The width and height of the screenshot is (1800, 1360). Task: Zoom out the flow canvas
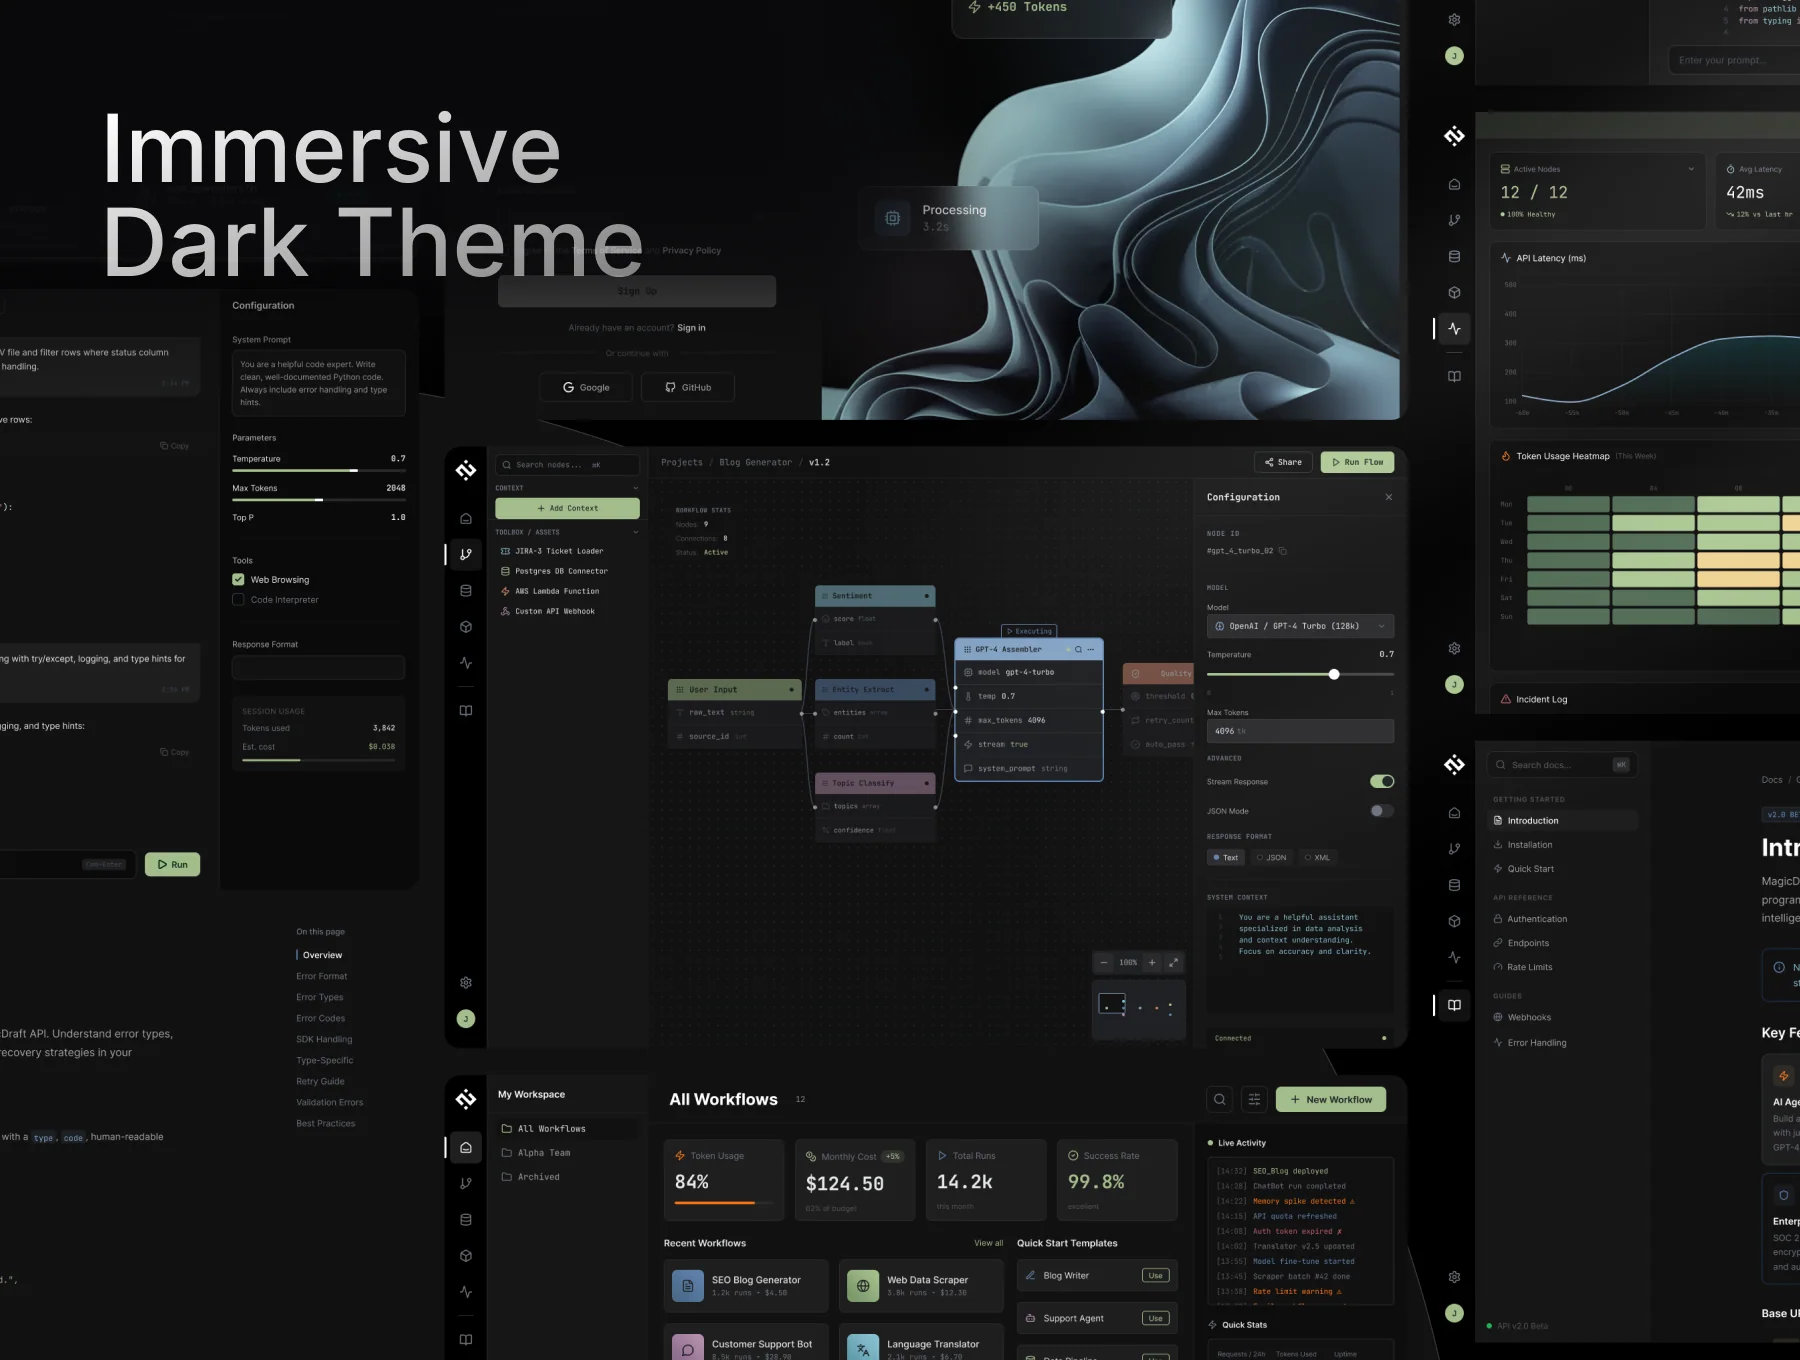tap(1104, 963)
